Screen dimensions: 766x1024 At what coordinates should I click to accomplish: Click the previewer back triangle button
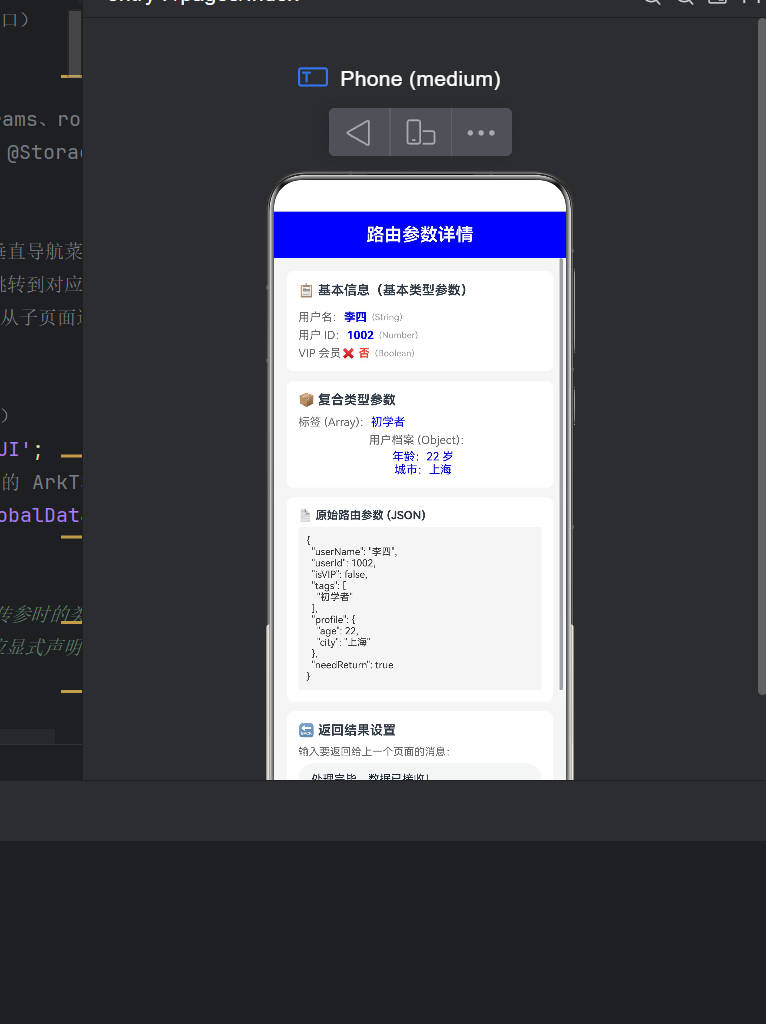point(359,133)
